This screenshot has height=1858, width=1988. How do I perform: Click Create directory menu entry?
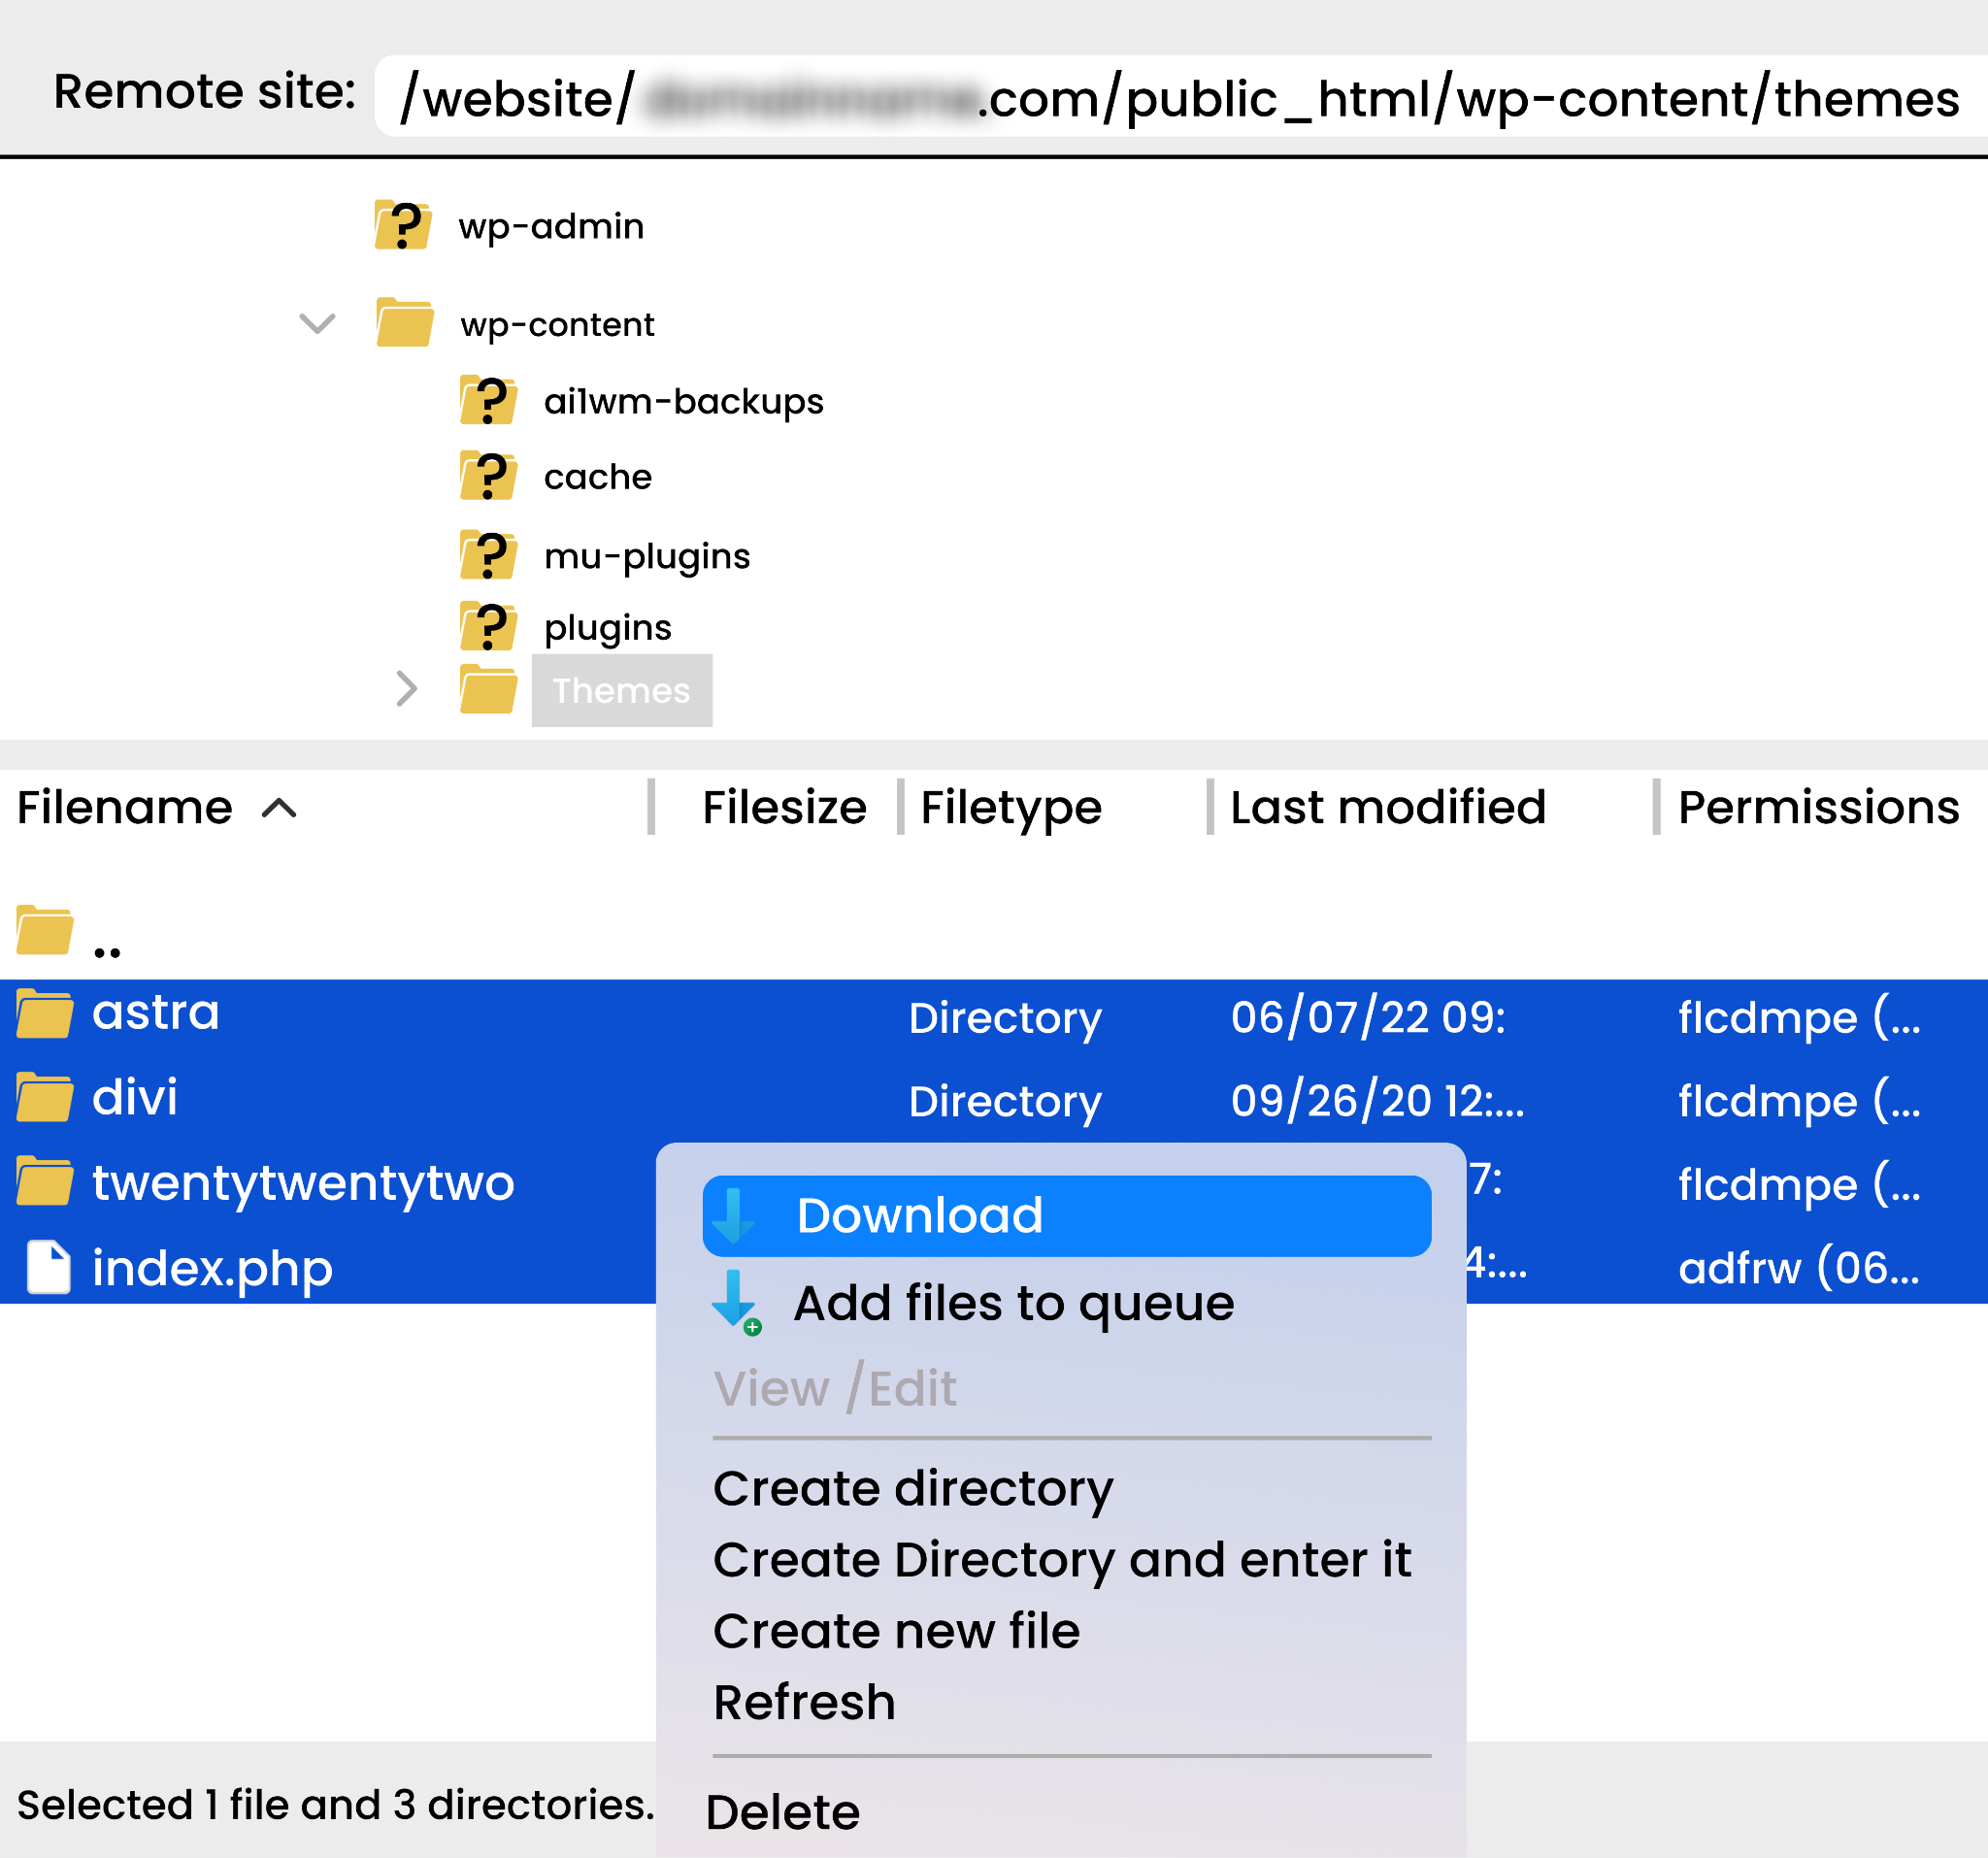coord(912,1488)
